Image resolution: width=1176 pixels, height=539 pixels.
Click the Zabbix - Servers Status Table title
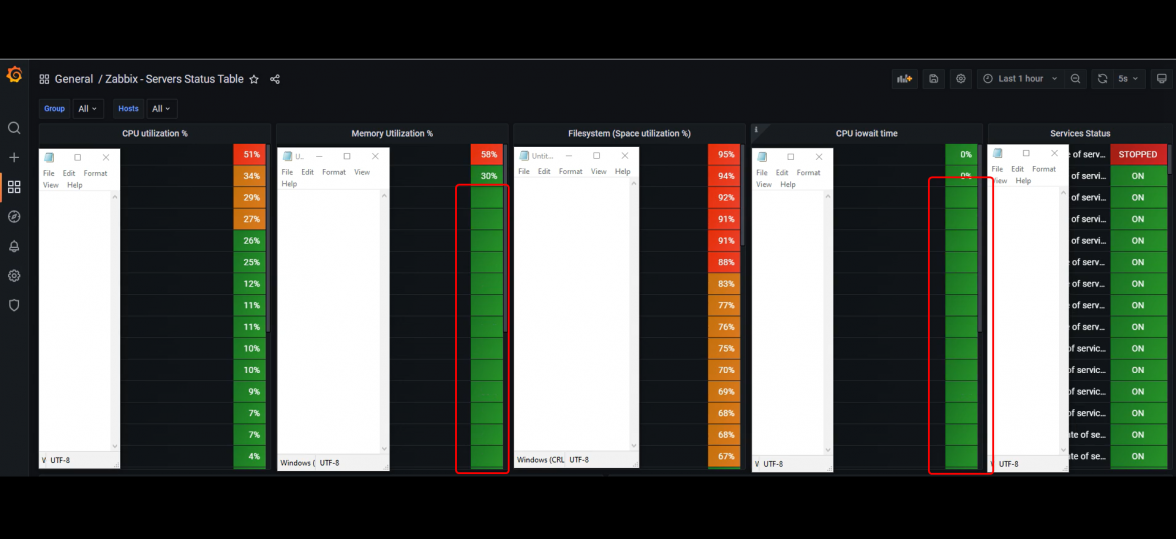(174, 79)
